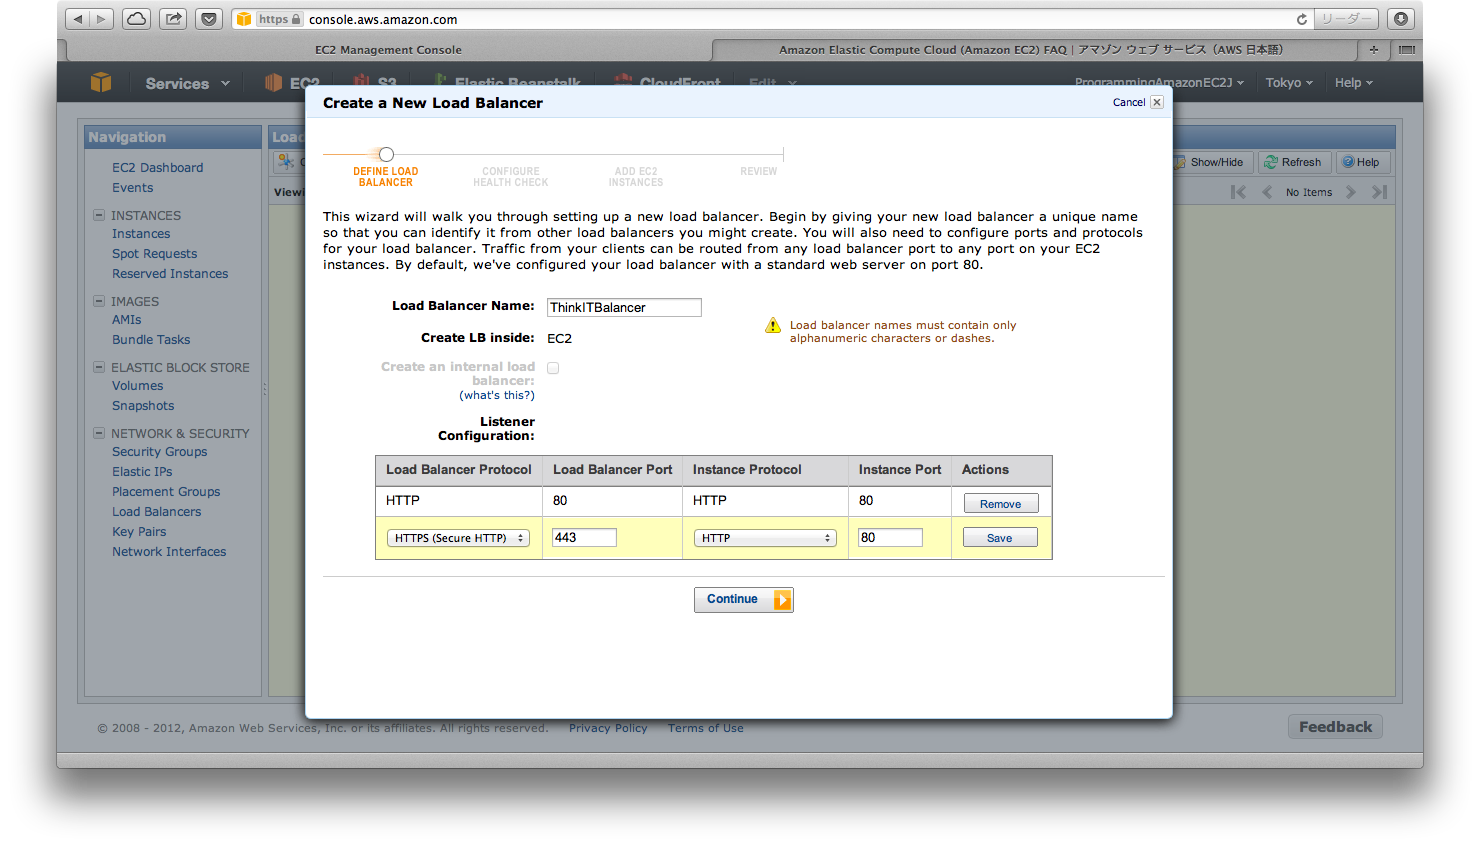Viewport: 1480px width, 847px height.
Task: Open Security Groups in navigation
Action: point(159,452)
